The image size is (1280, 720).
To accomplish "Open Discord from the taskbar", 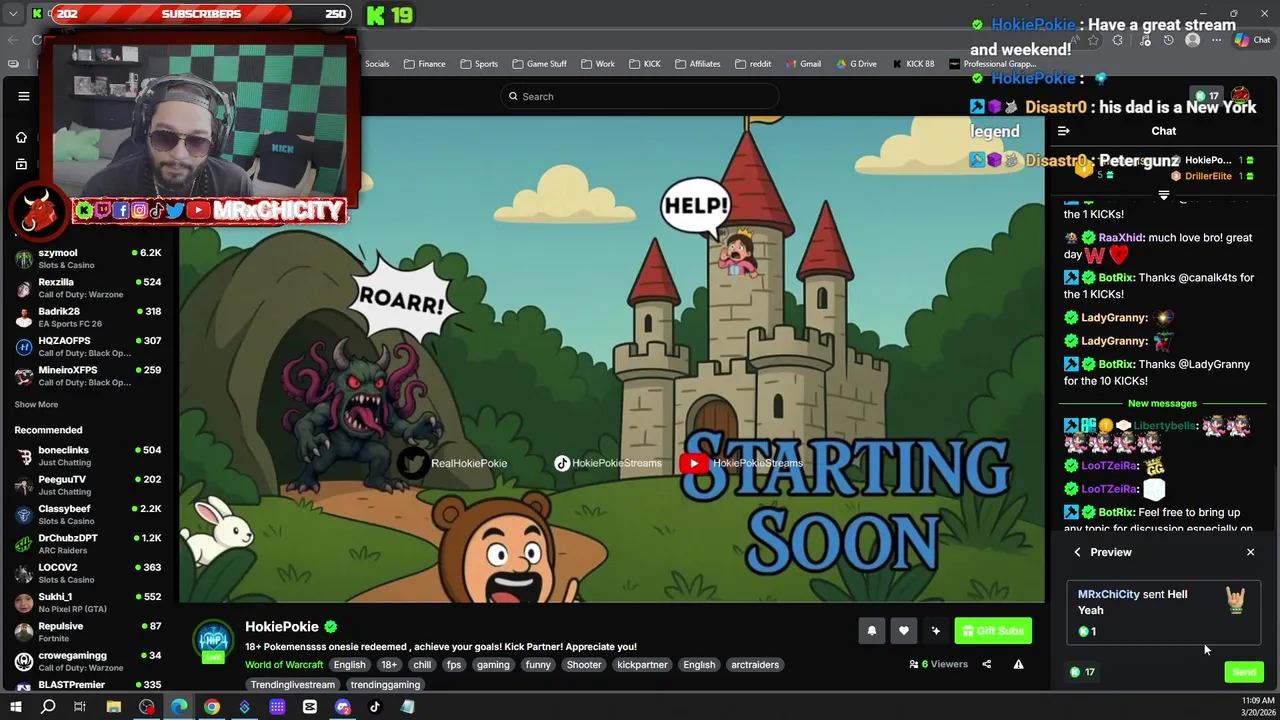I will [343, 707].
